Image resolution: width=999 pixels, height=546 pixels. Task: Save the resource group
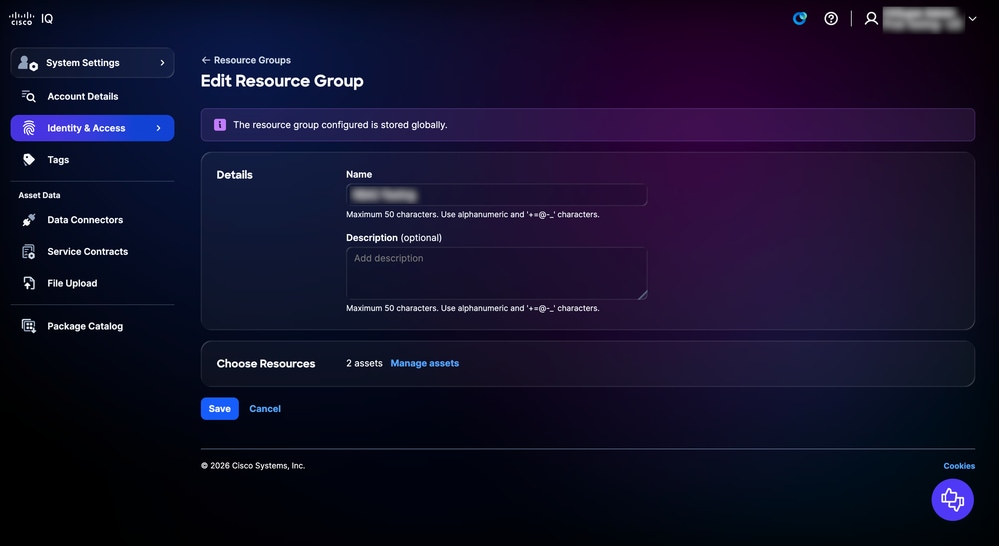click(220, 409)
